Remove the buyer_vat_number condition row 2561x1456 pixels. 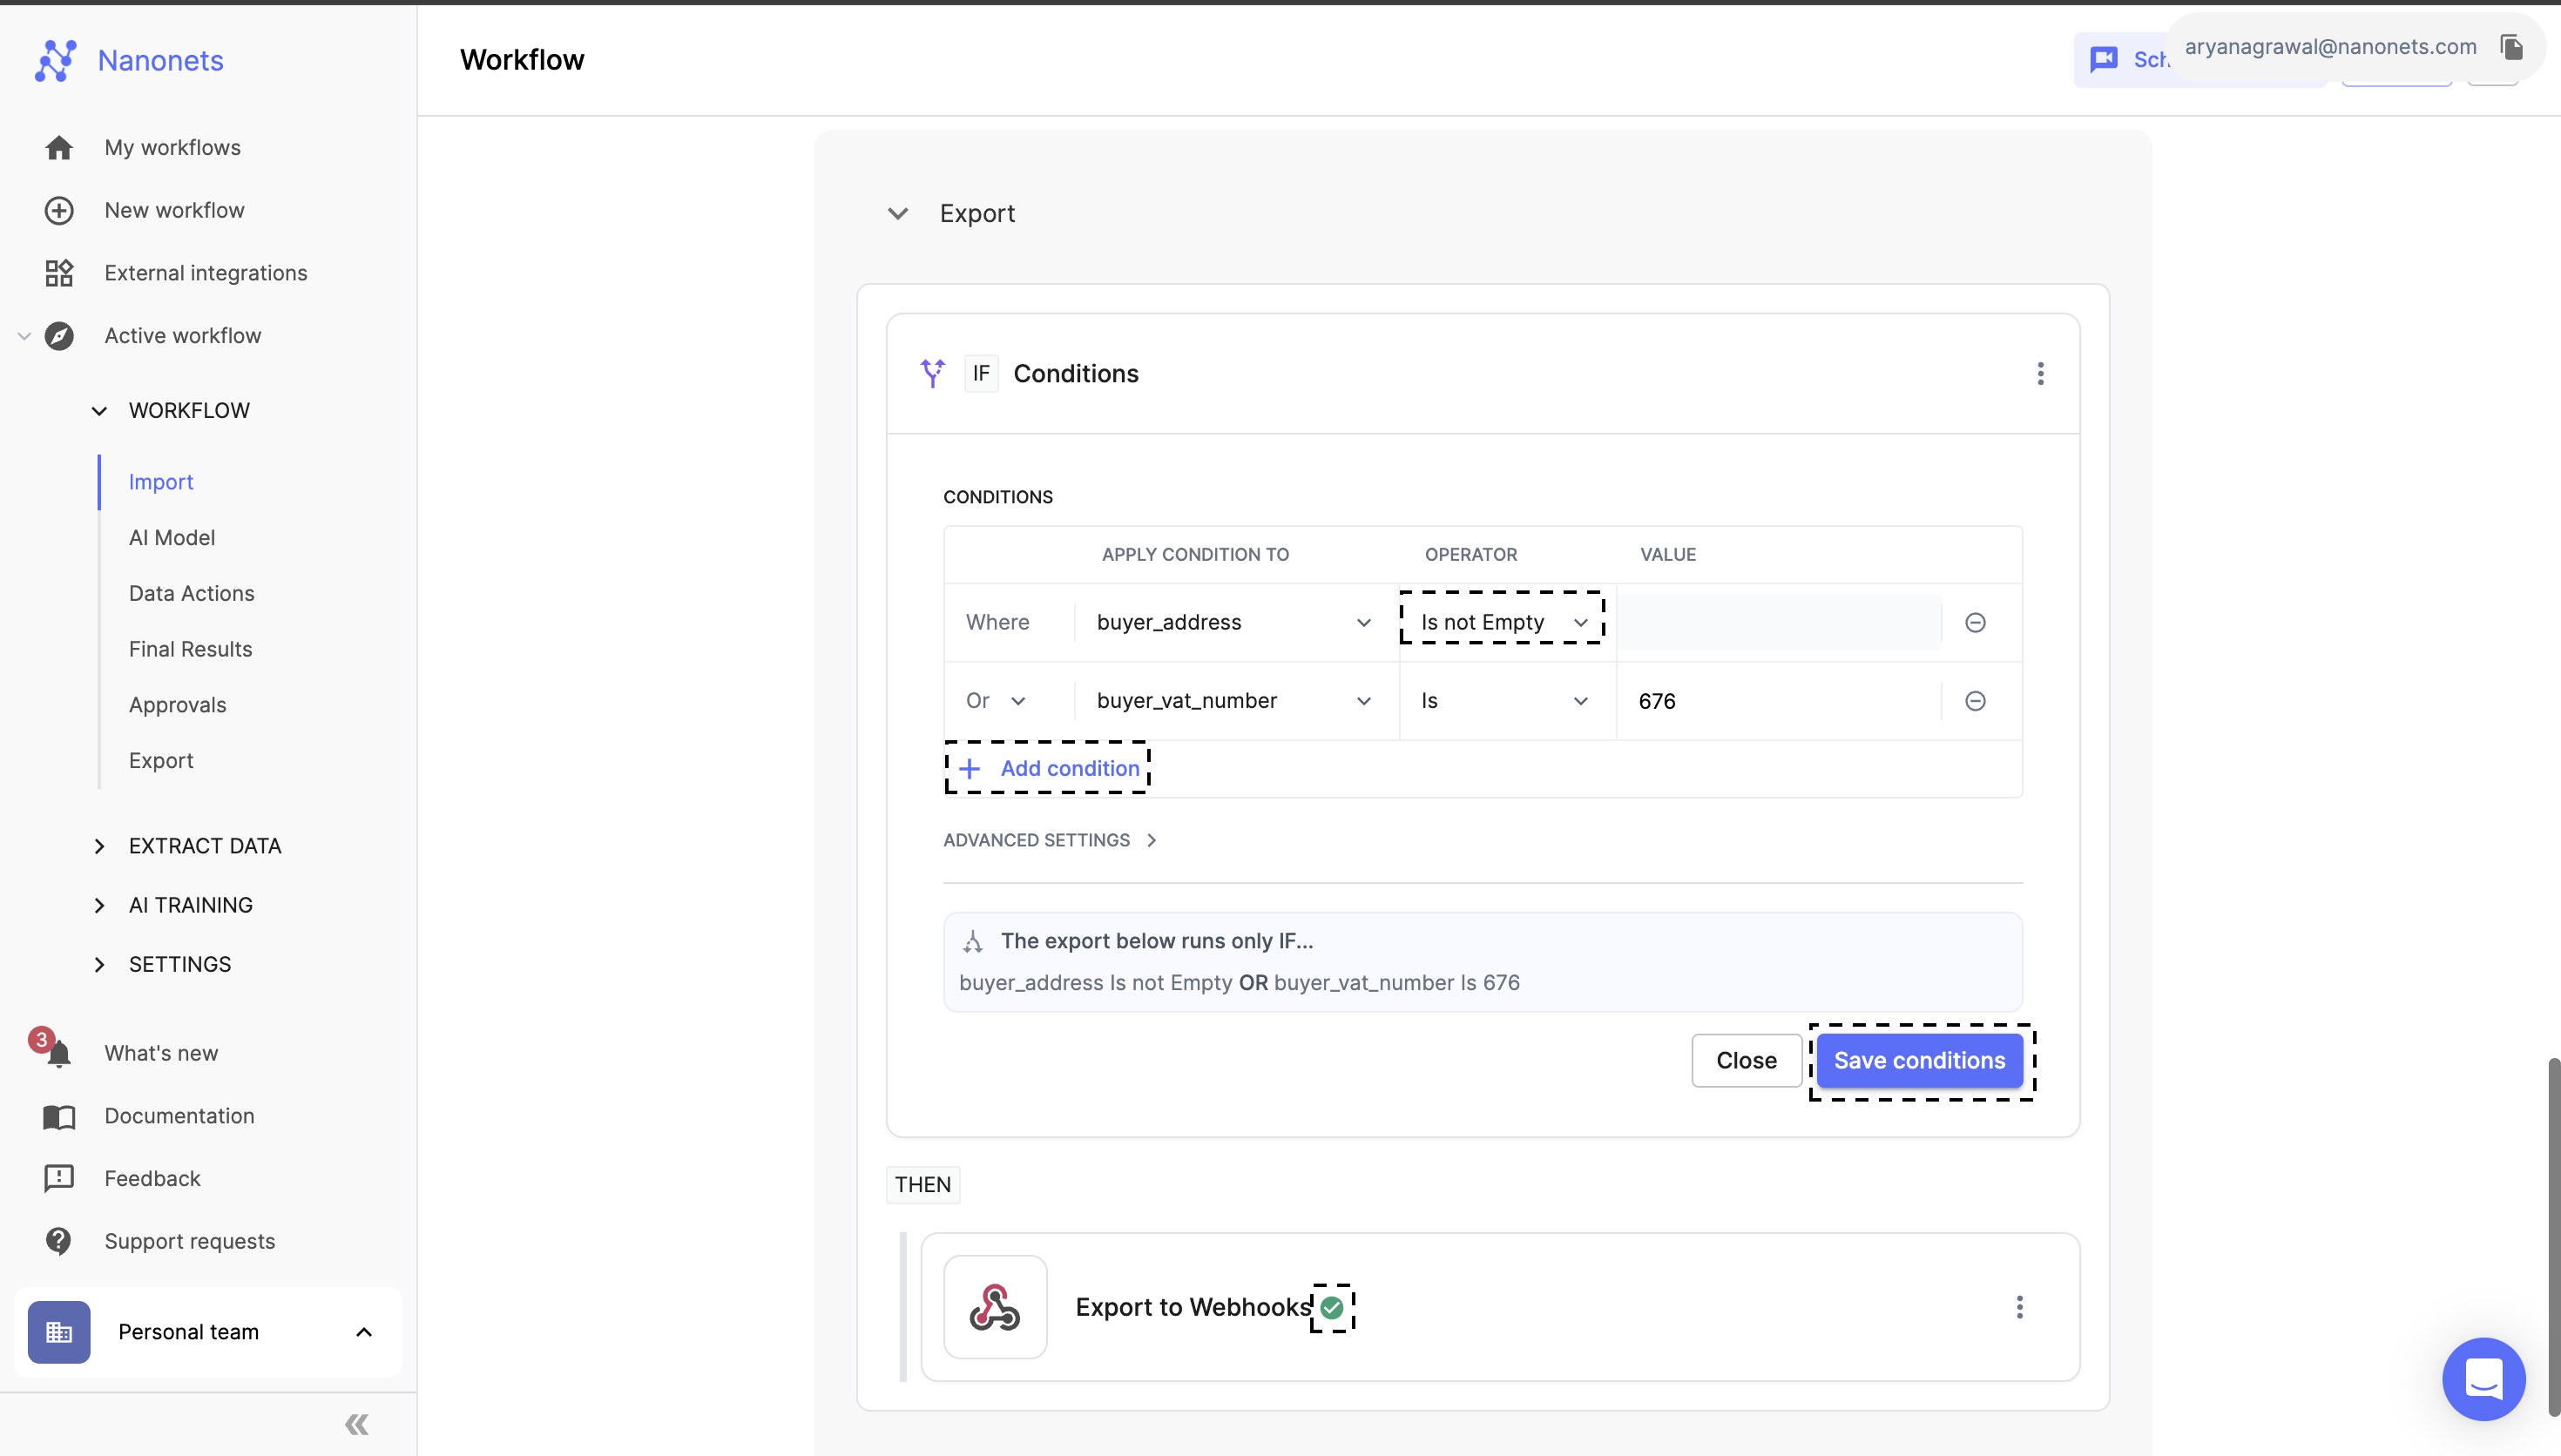coord(1975,701)
